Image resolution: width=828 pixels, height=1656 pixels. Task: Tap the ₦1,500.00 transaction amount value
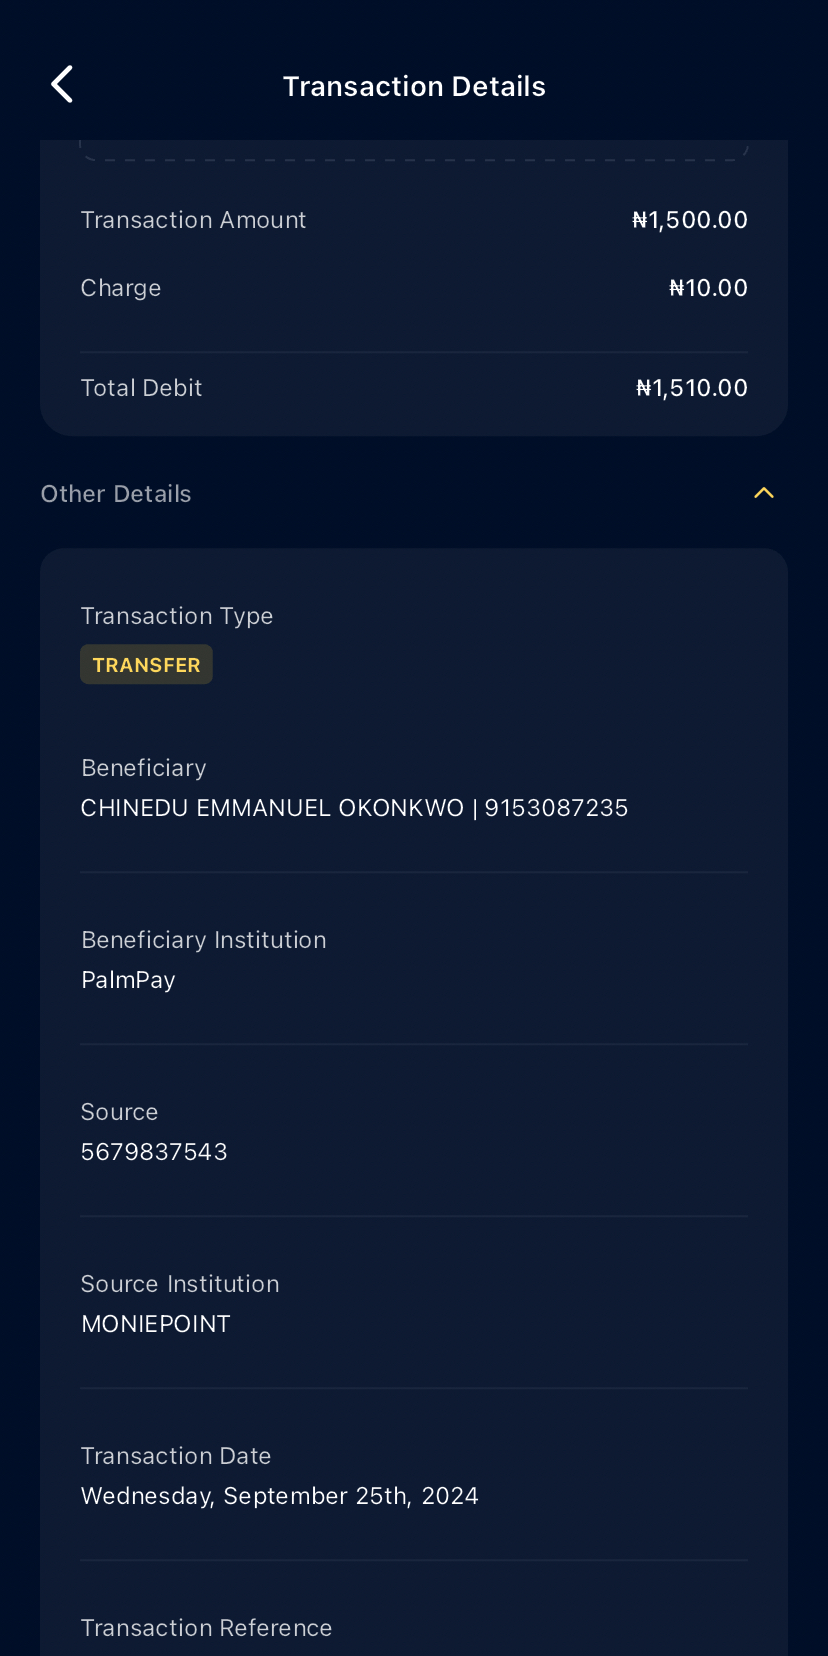pyautogui.click(x=690, y=220)
